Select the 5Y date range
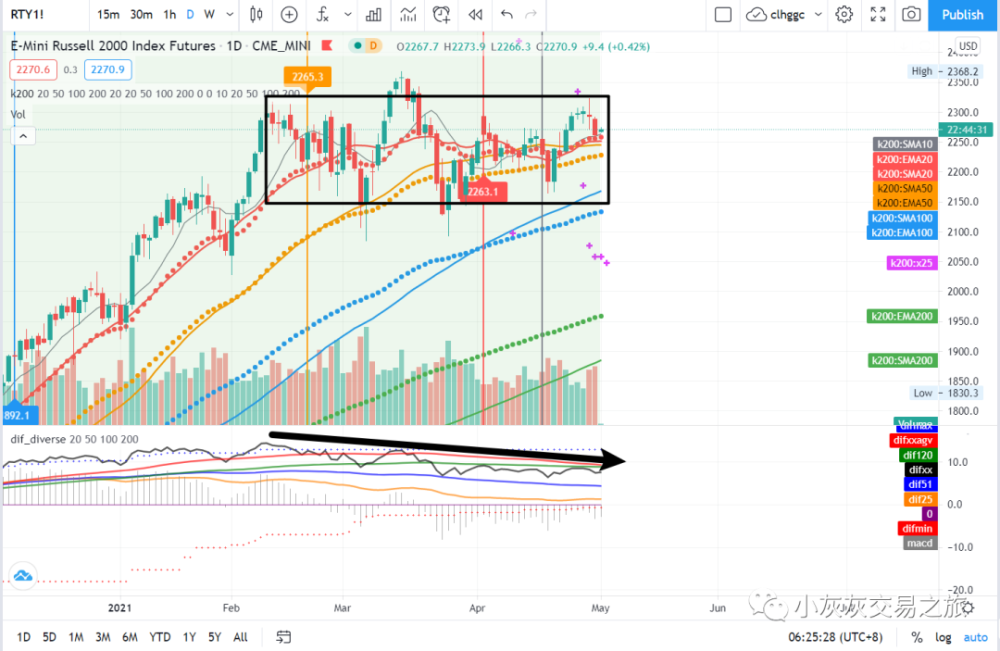The width and height of the screenshot is (1000, 651). [214, 637]
